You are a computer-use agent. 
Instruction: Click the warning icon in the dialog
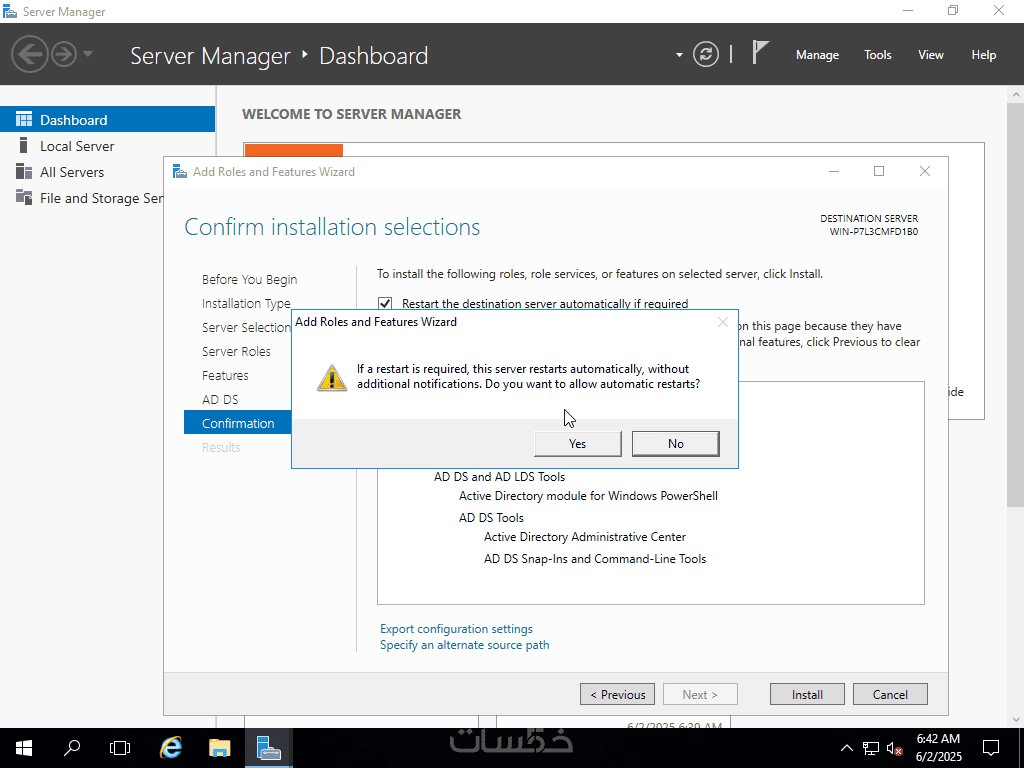click(332, 377)
